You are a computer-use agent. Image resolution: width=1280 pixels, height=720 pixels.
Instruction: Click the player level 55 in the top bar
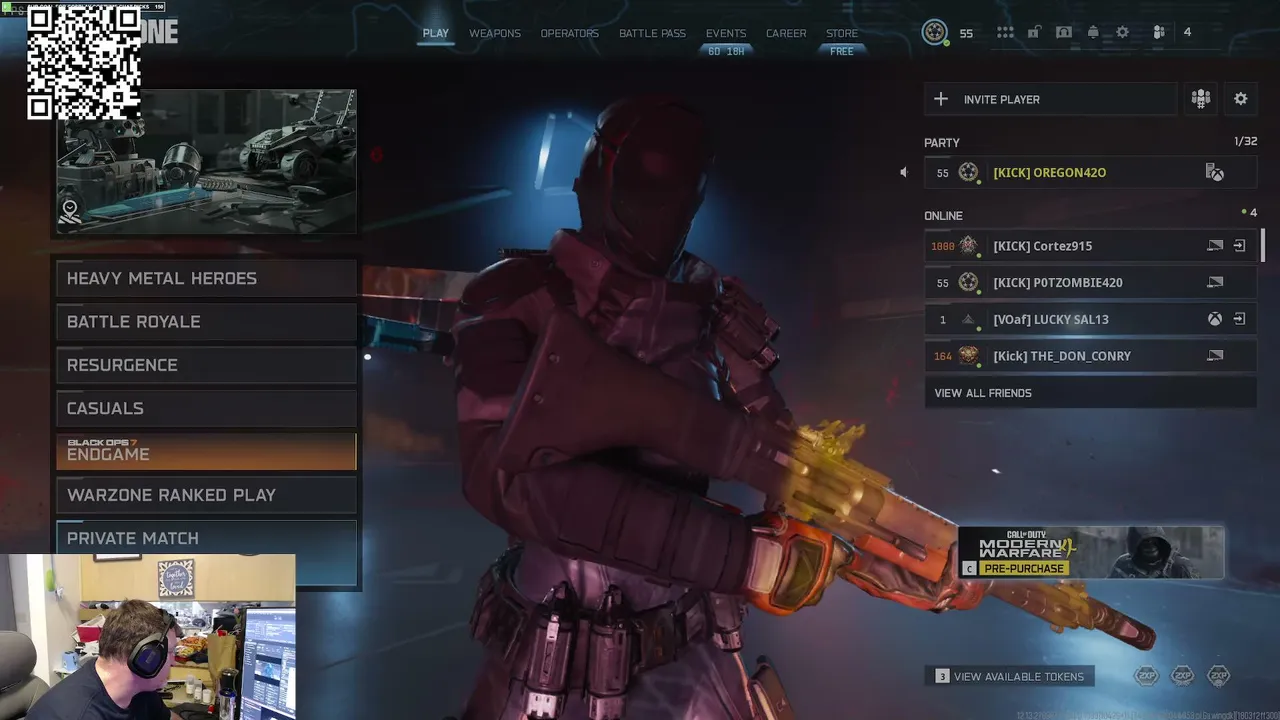(966, 33)
